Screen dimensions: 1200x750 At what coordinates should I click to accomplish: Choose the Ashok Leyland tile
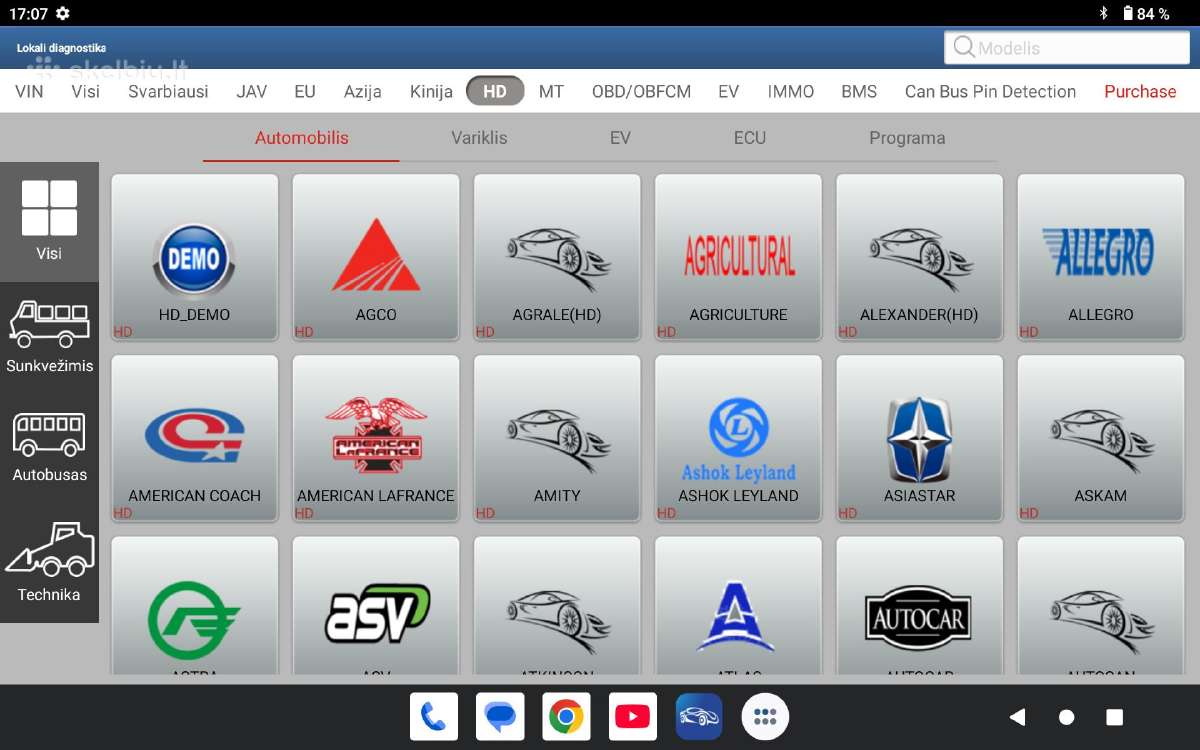738,438
